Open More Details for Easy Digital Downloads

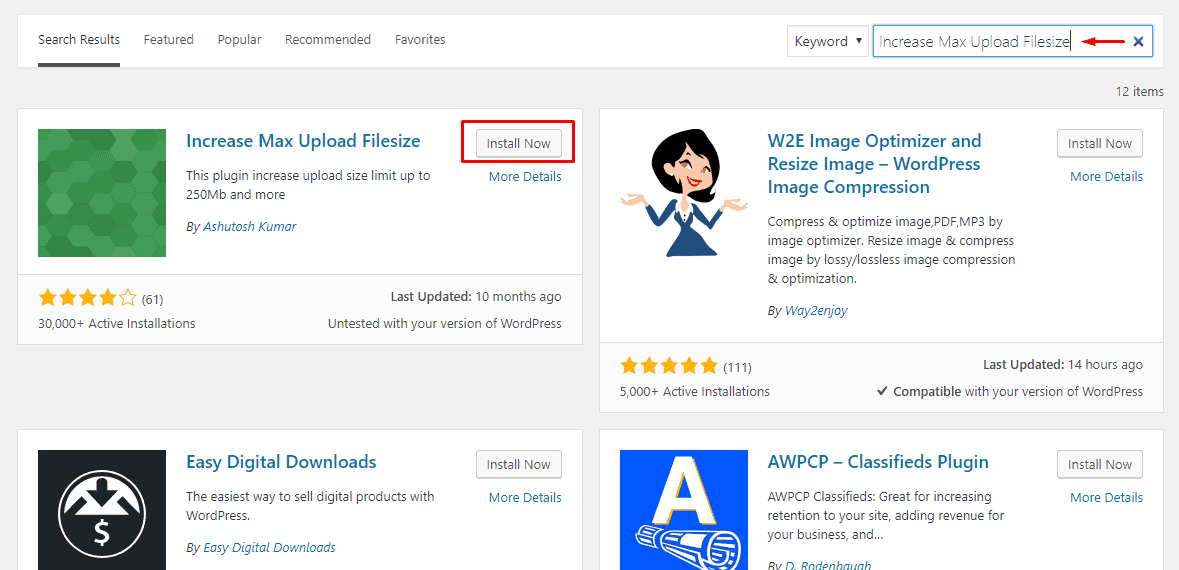(x=525, y=498)
